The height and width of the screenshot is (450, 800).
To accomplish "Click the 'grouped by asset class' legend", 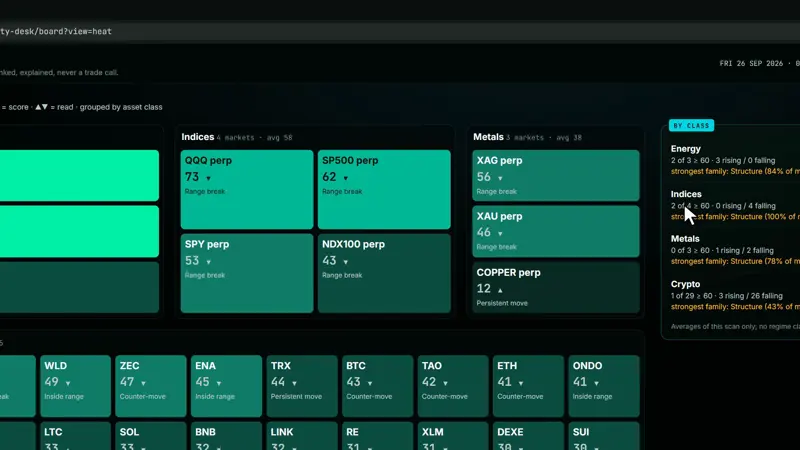I will [121, 107].
